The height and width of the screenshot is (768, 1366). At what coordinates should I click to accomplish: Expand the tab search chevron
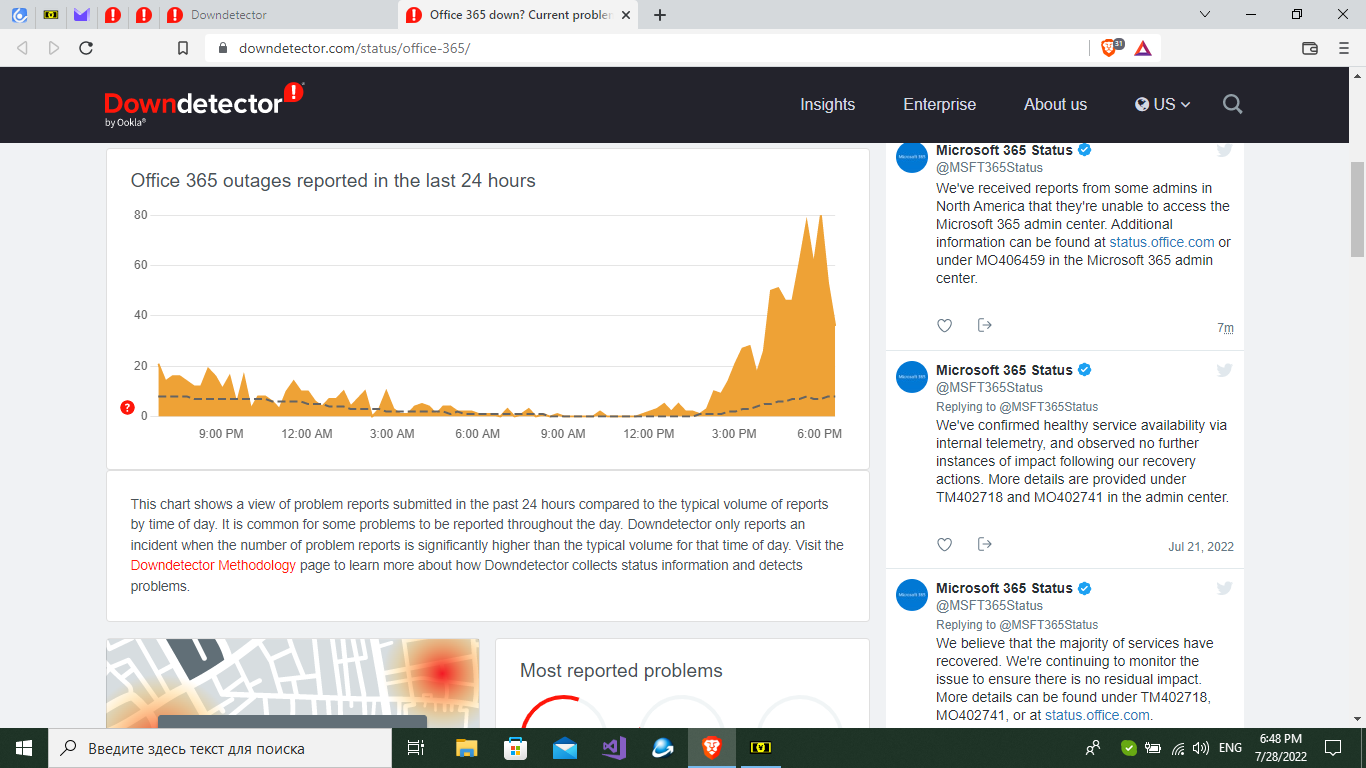(1205, 15)
